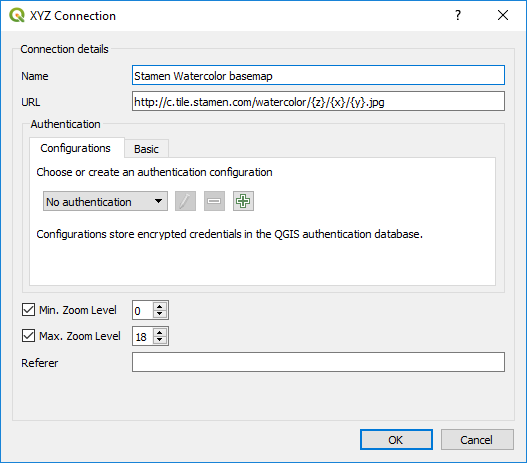Switch to the Basic authentication tab
The height and width of the screenshot is (463, 527).
(146, 149)
